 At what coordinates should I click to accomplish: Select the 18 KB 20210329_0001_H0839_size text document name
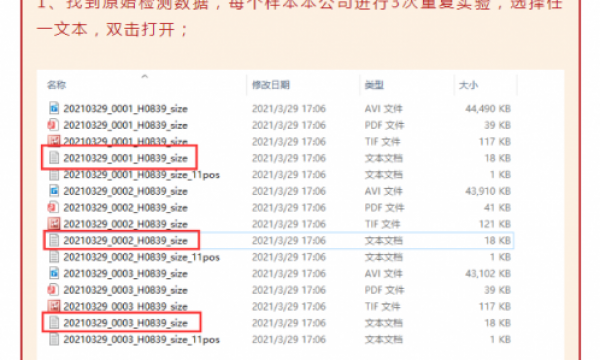pyautogui.click(x=126, y=158)
